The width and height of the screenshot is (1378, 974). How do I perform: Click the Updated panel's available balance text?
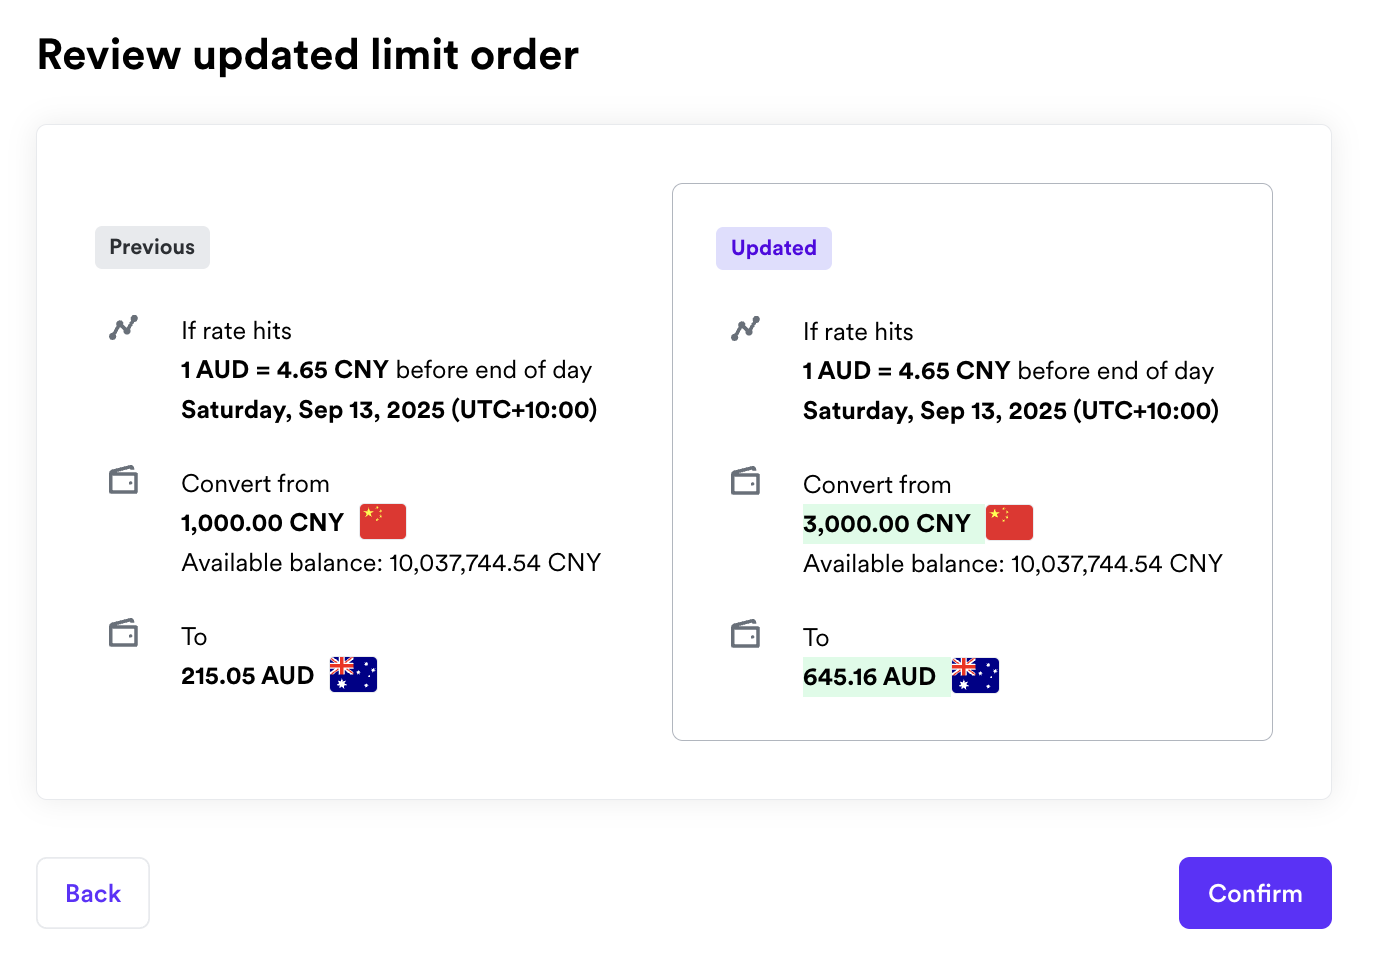click(x=1012, y=564)
